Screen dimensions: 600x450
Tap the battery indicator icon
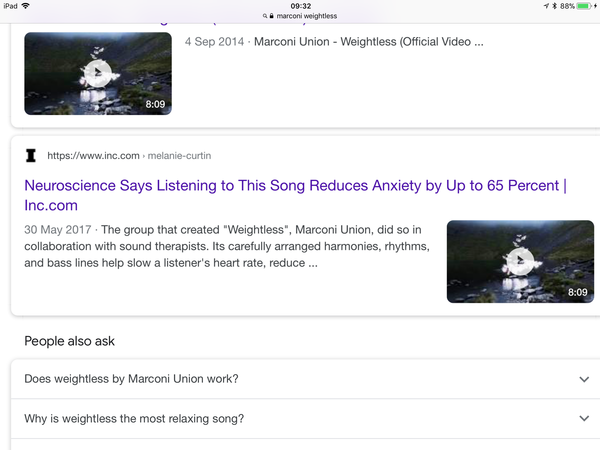[x=584, y=6]
